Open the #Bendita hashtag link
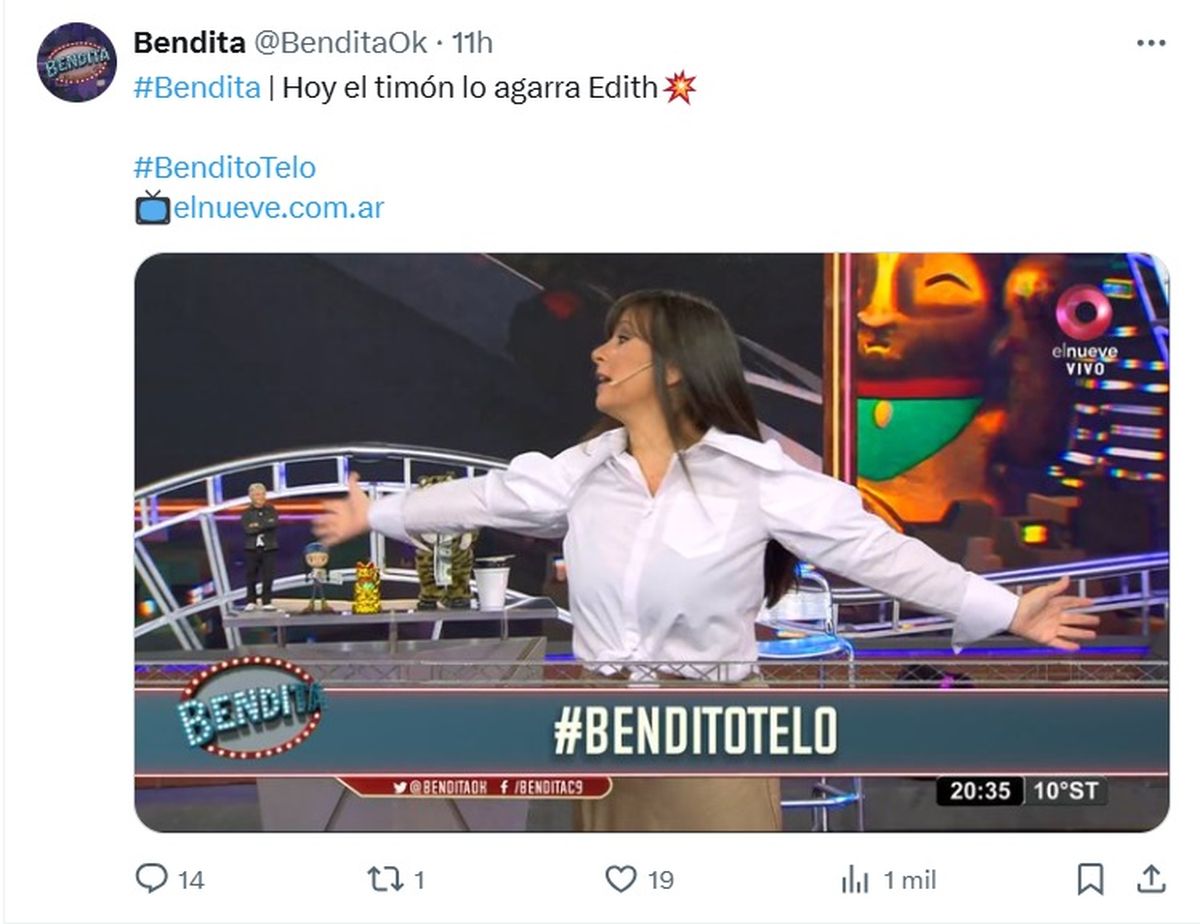This screenshot has width=1200, height=924. coord(197,88)
